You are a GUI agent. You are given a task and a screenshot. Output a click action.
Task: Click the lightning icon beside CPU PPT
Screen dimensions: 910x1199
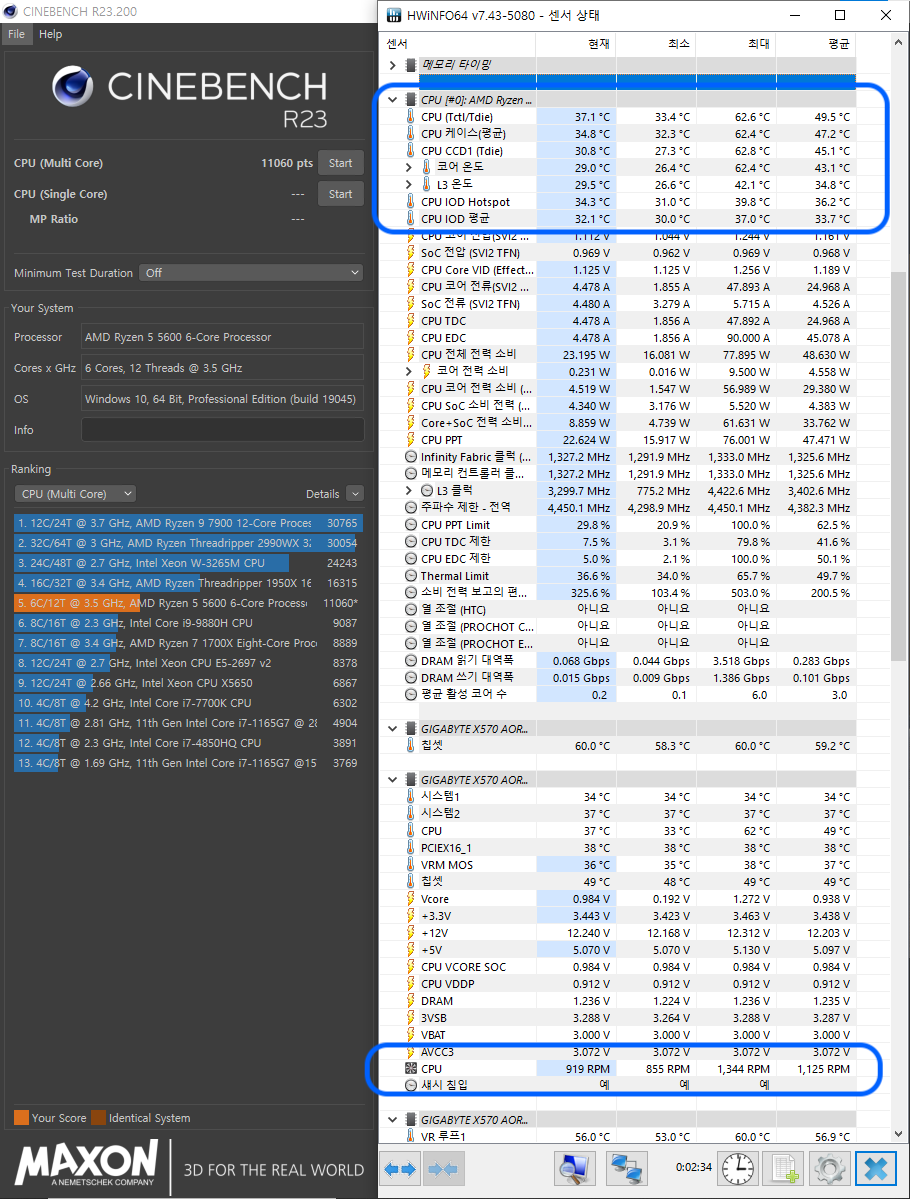coord(411,440)
